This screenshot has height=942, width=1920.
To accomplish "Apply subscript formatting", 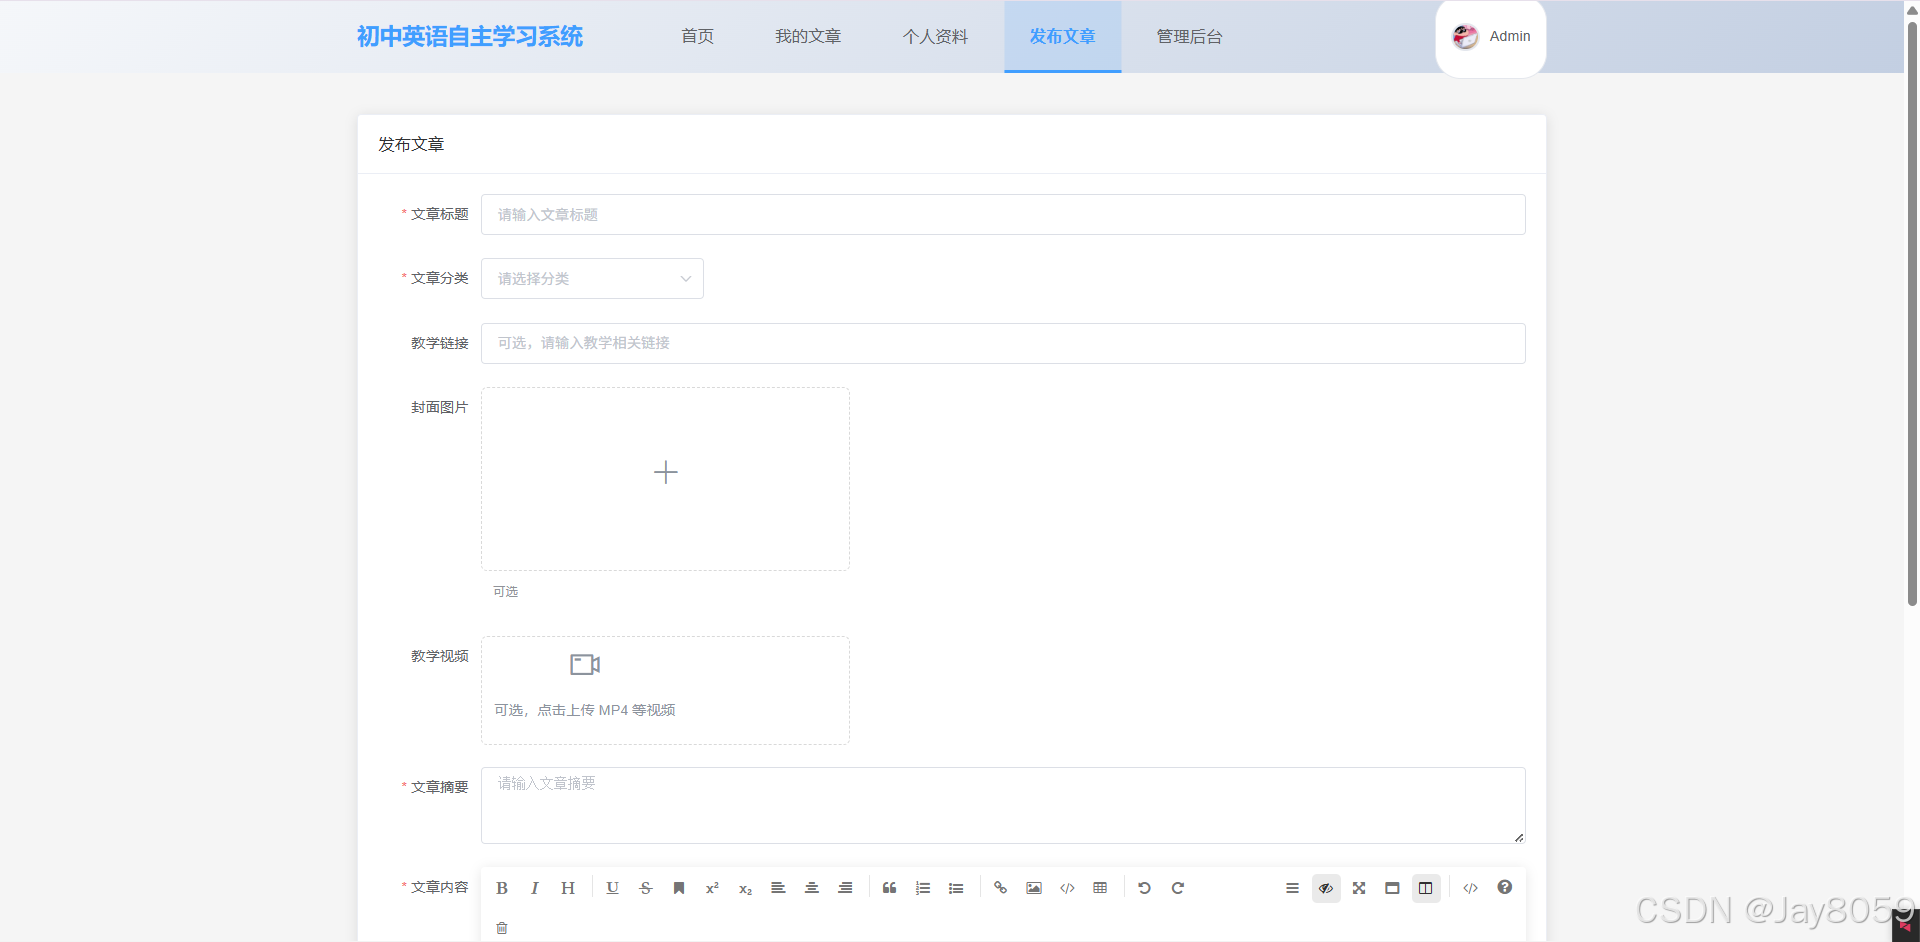I will point(745,888).
